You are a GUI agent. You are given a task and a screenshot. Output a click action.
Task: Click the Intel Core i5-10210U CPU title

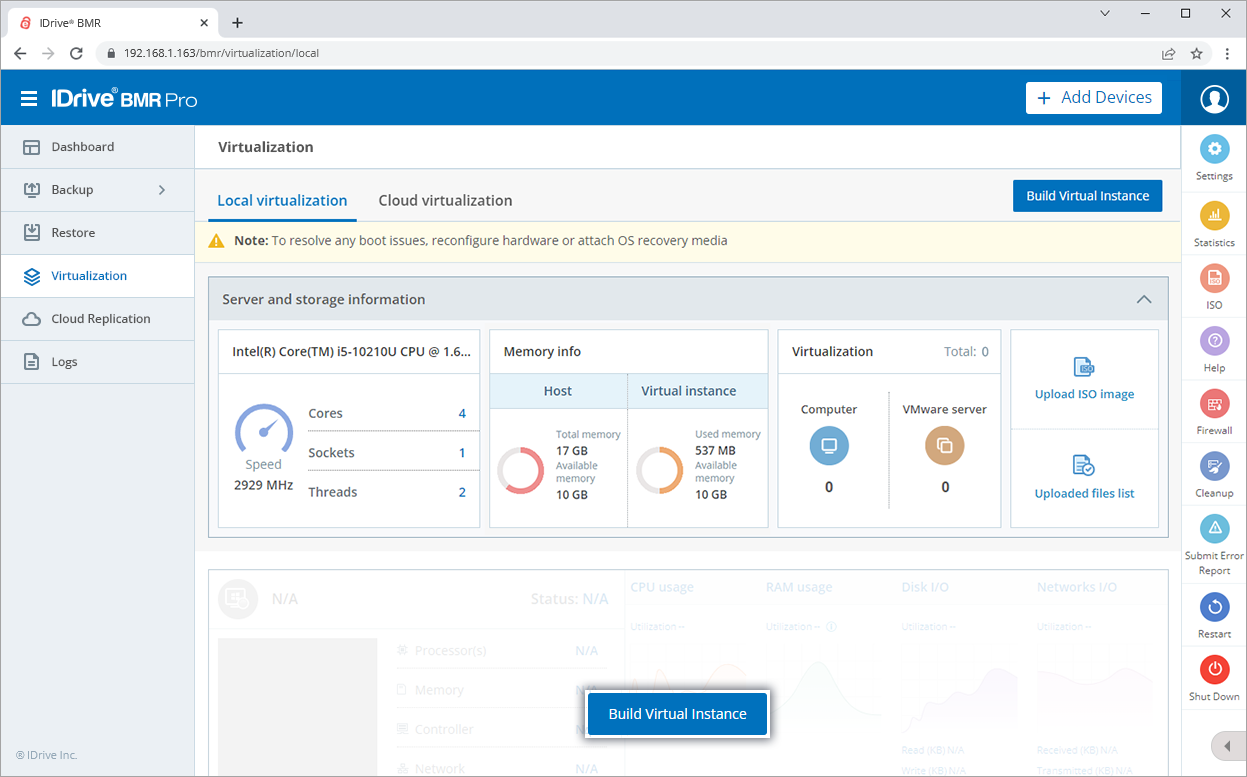pyautogui.click(x=351, y=352)
